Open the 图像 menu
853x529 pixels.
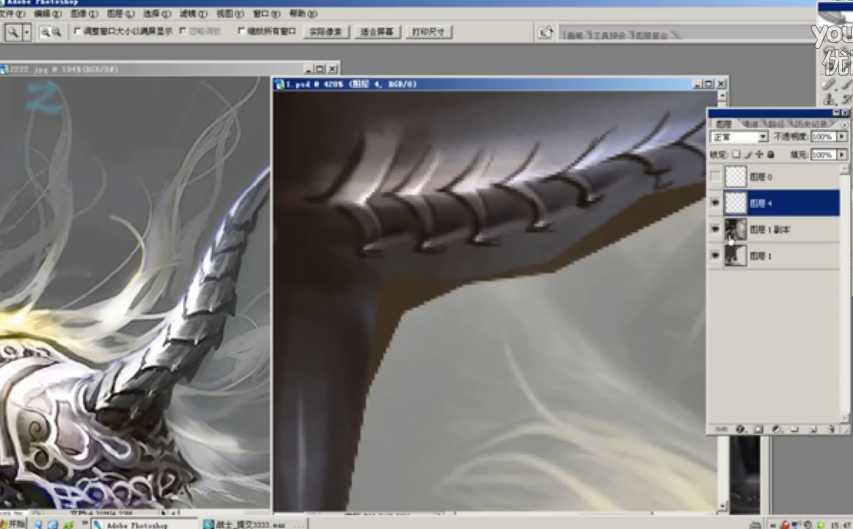84,14
